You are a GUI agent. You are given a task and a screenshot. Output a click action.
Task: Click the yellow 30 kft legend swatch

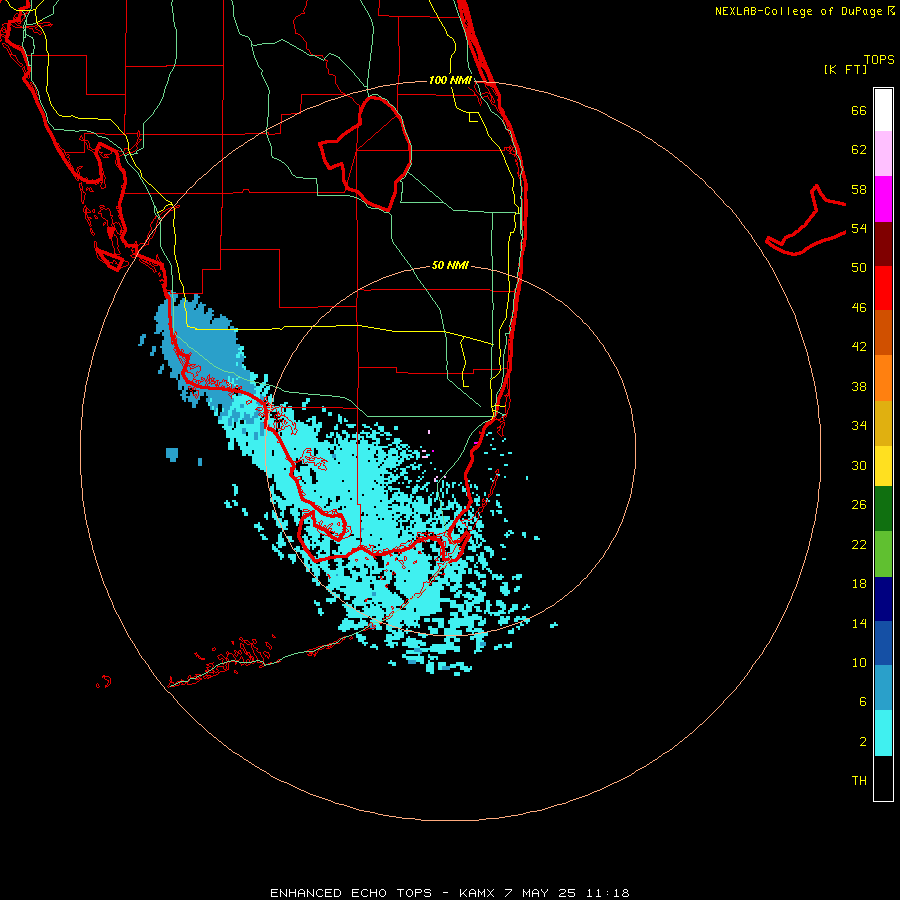click(x=883, y=466)
